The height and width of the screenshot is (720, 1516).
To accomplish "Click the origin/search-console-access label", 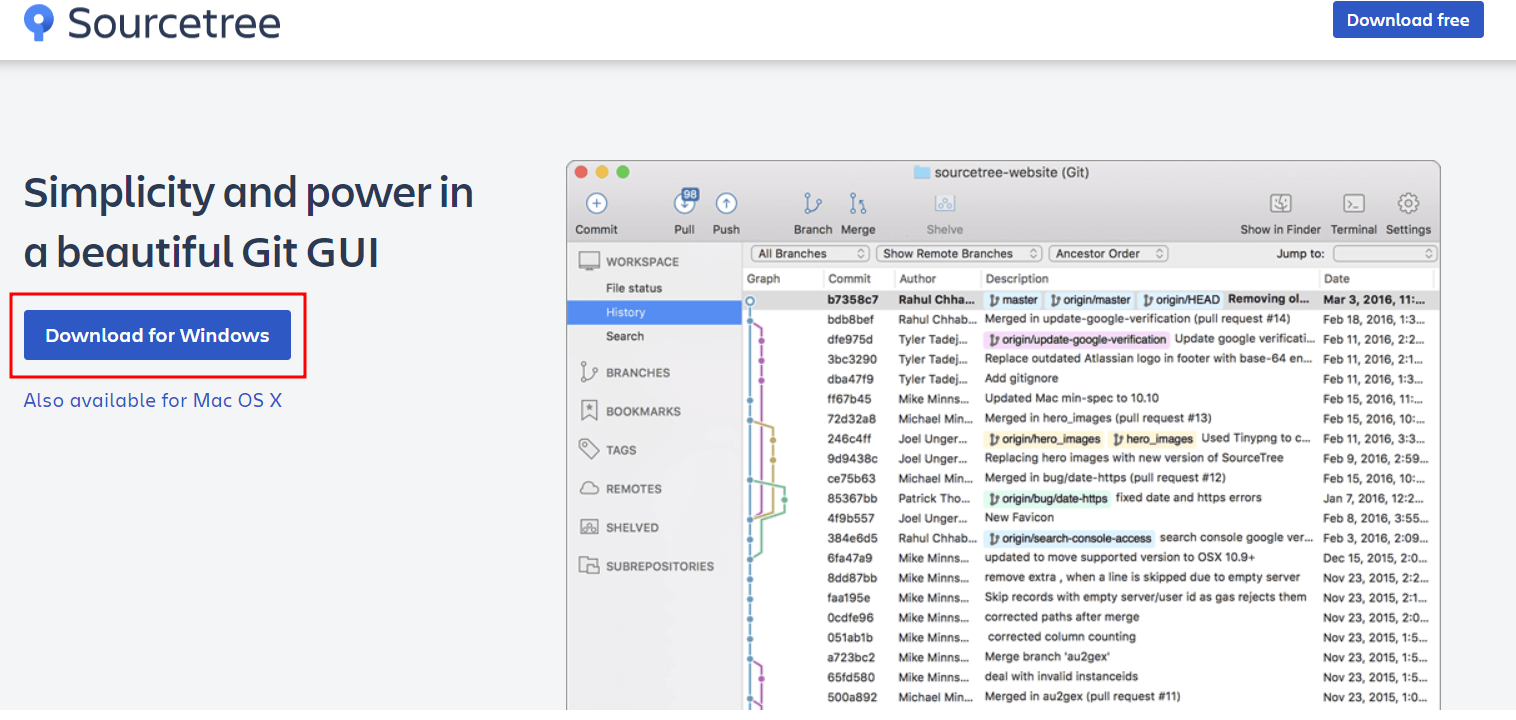I will tap(1070, 538).
